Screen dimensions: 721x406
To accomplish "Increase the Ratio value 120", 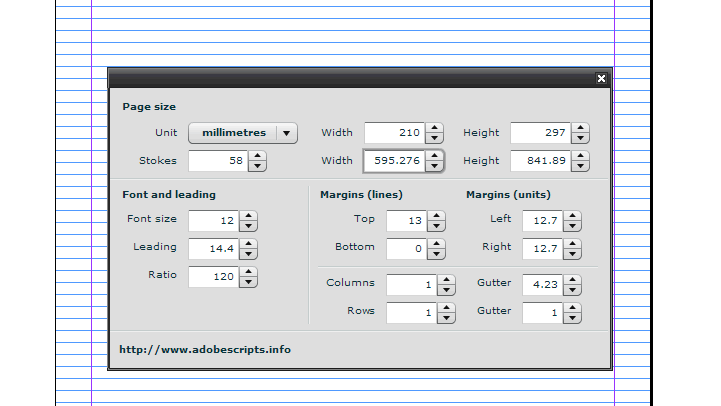I will (248, 272).
